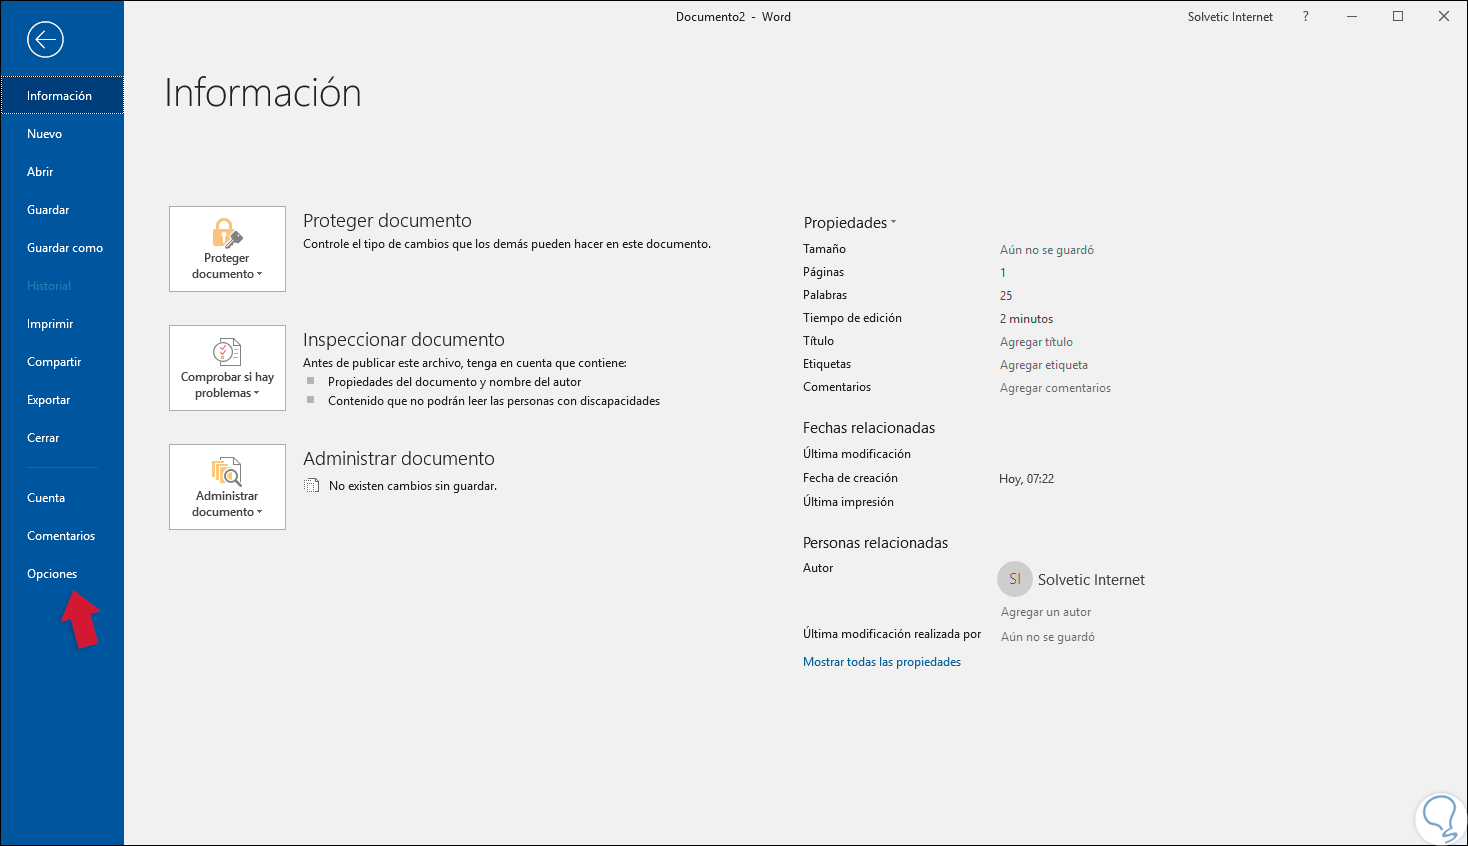Open Opciones in the sidebar
The image size is (1468, 846).
click(x=62, y=574)
